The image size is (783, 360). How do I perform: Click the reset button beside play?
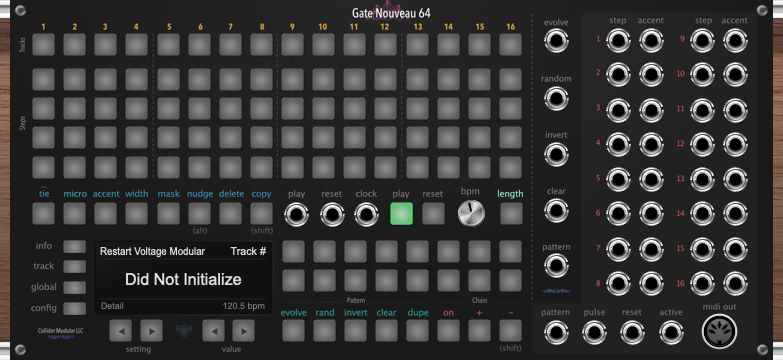433,214
